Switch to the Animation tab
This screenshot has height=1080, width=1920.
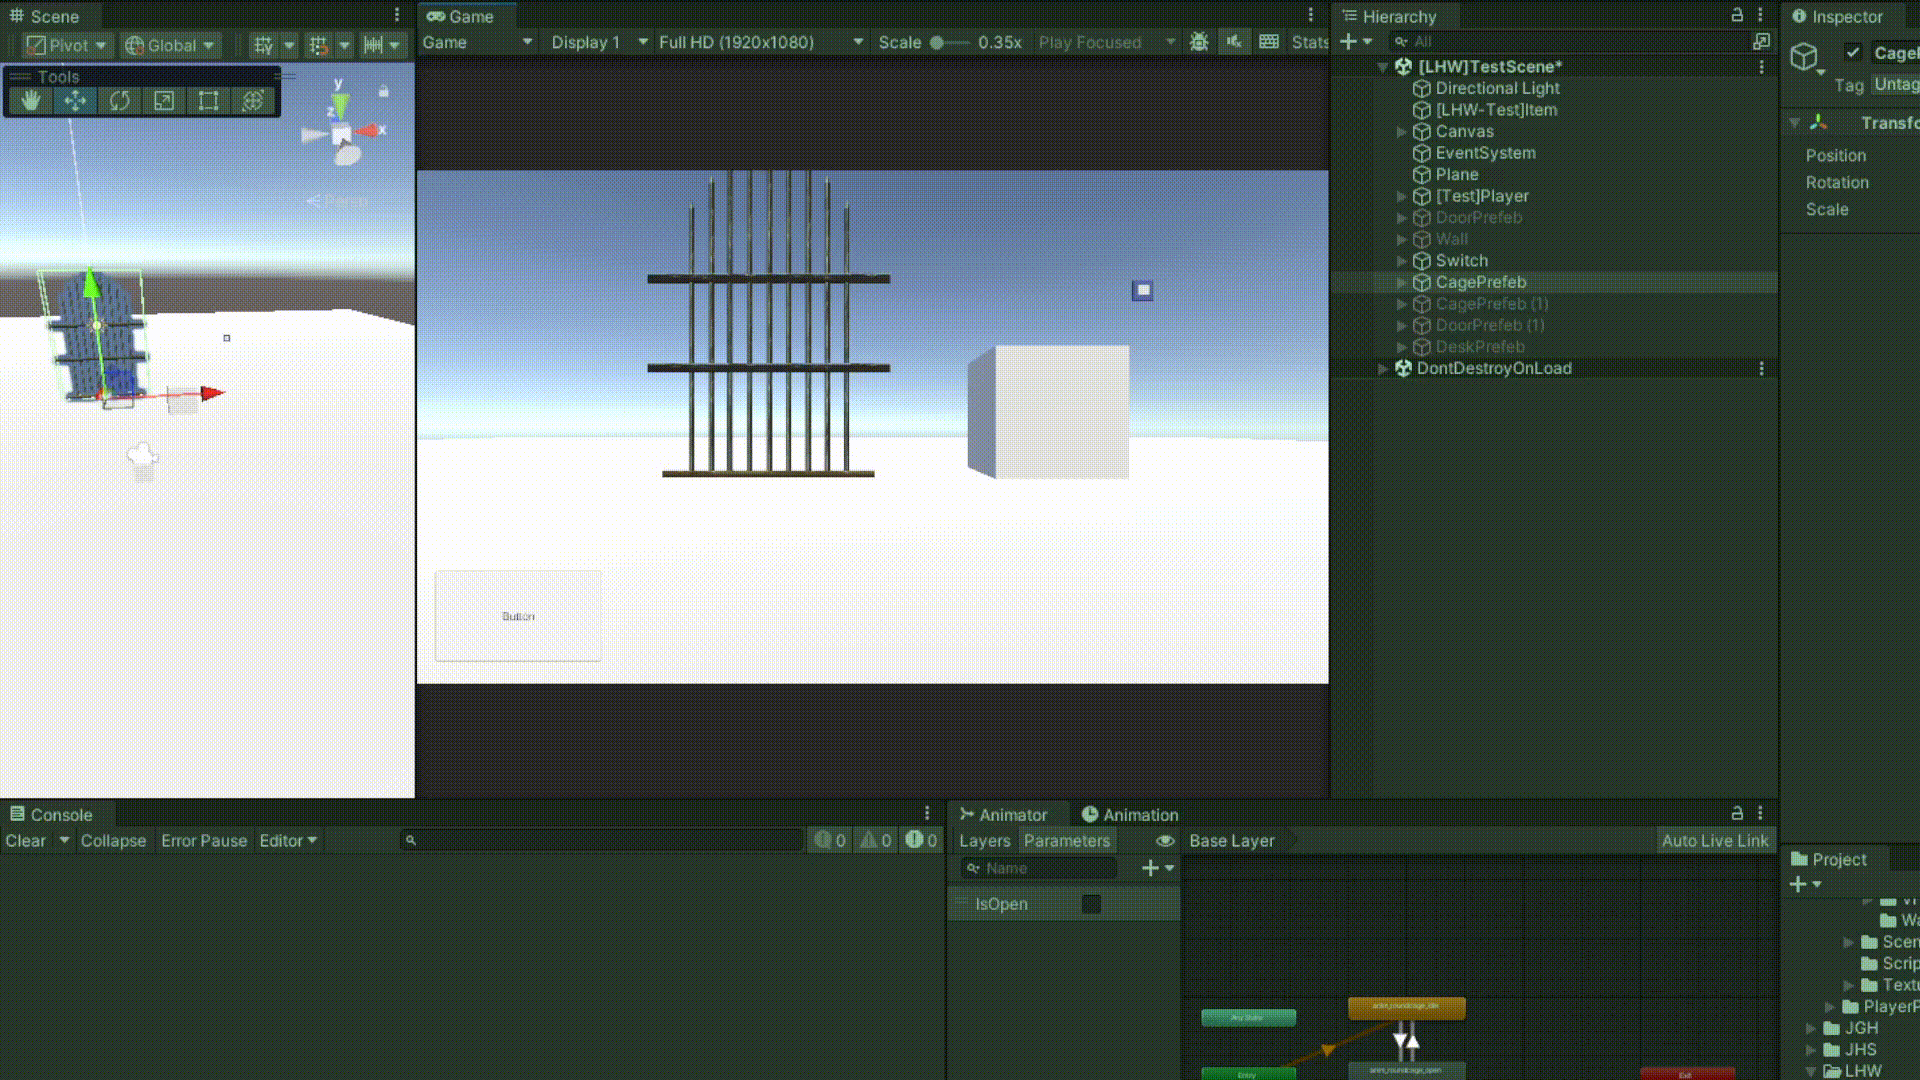(1130, 815)
